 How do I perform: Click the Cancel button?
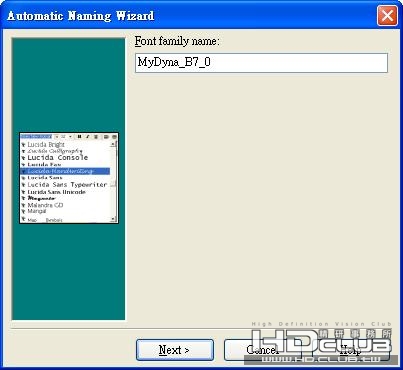pyautogui.click(x=263, y=350)
